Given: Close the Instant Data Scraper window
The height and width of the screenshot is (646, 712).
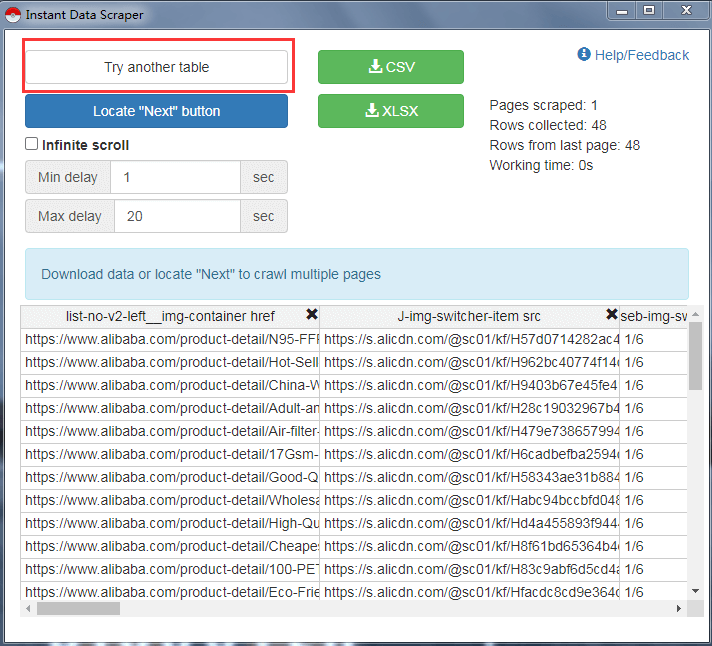Looking at the screenshot, I should (x=686, y=11).
